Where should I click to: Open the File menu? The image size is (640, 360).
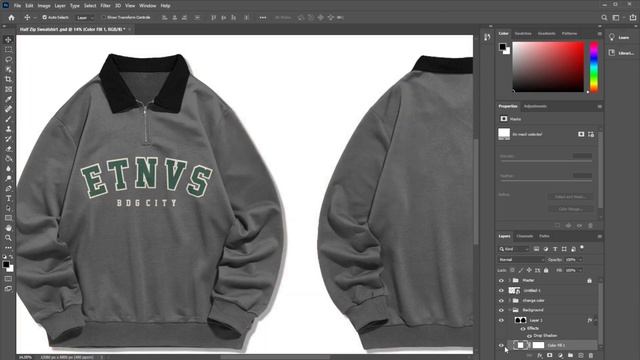point(17,6)
